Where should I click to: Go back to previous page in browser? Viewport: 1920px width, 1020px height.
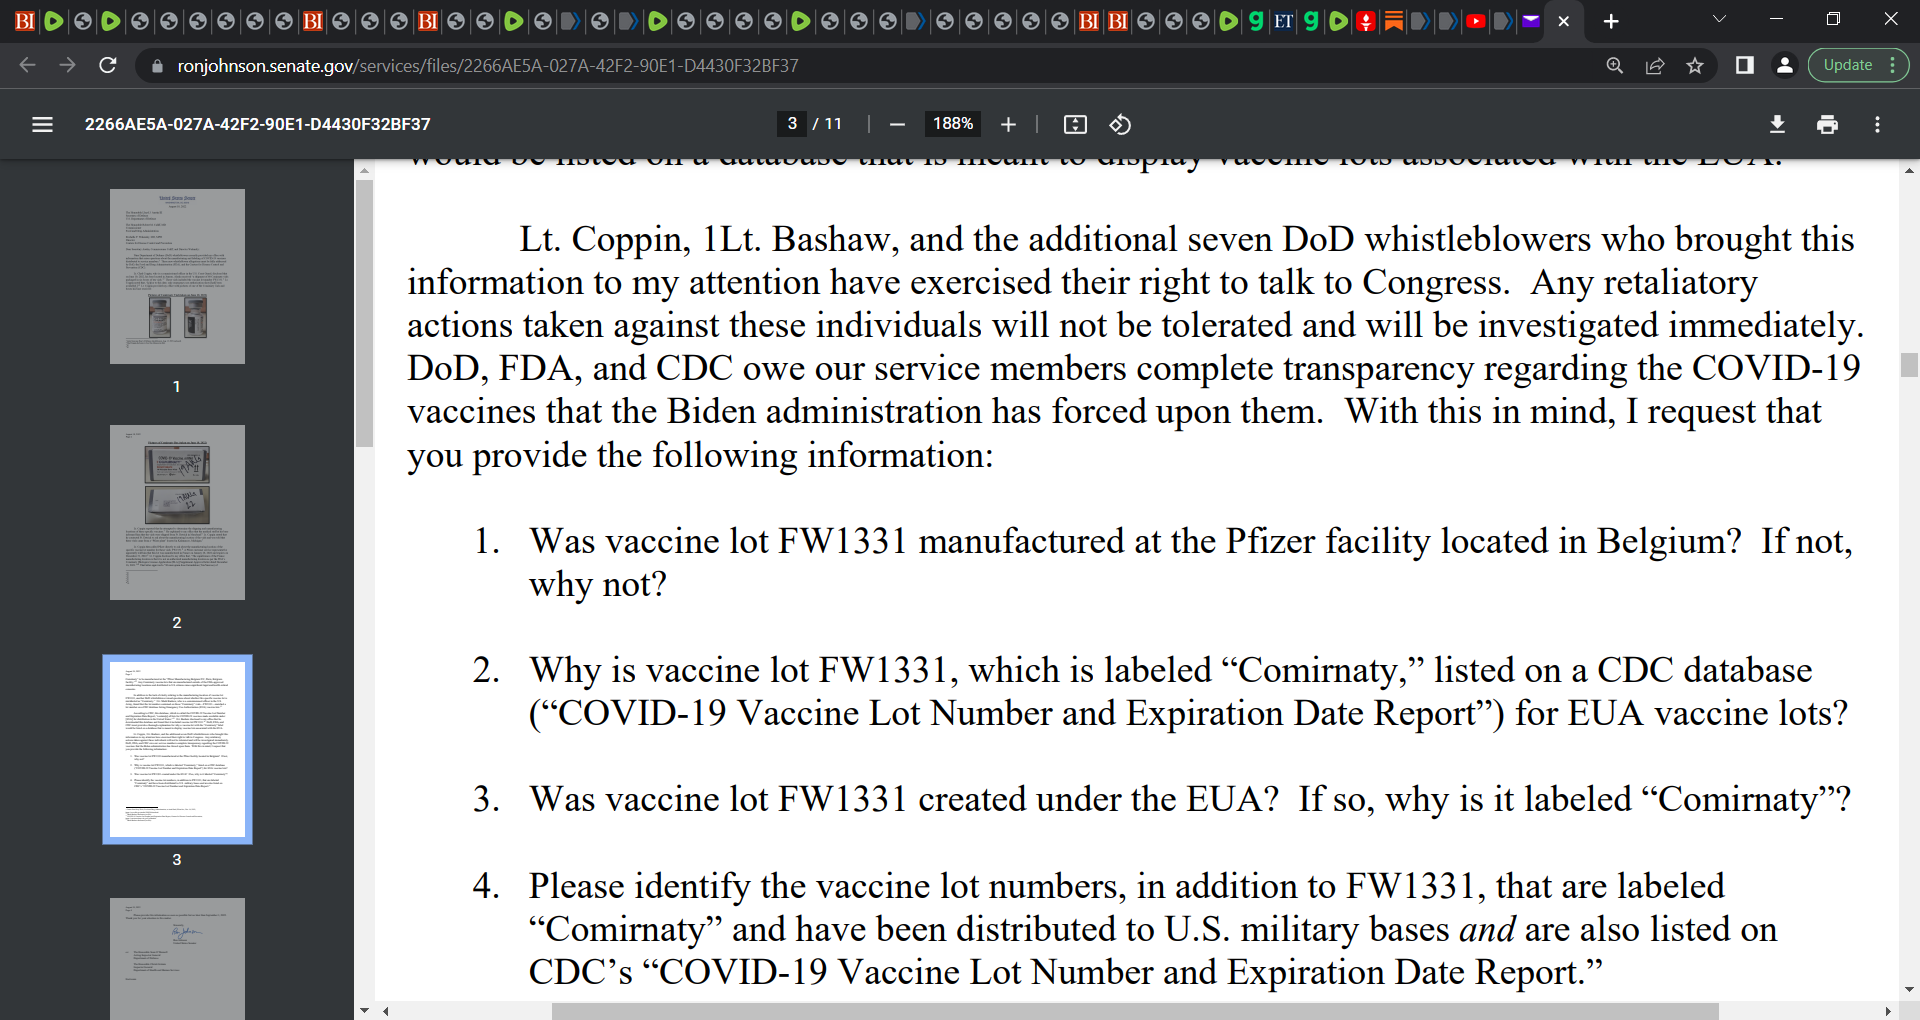(27, 65)
